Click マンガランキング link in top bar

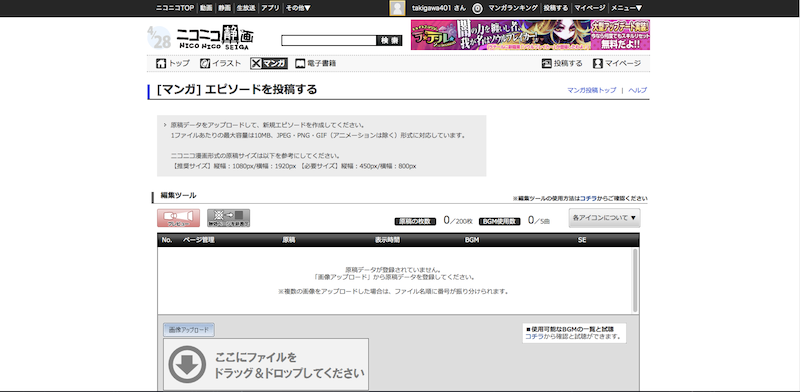pyautogui.click(x=513, y=8)
